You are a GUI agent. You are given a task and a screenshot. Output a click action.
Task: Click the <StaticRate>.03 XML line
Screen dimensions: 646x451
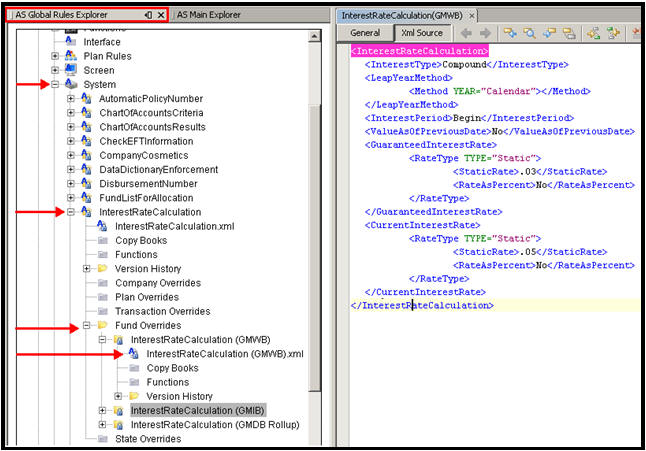tap(530, 171)
